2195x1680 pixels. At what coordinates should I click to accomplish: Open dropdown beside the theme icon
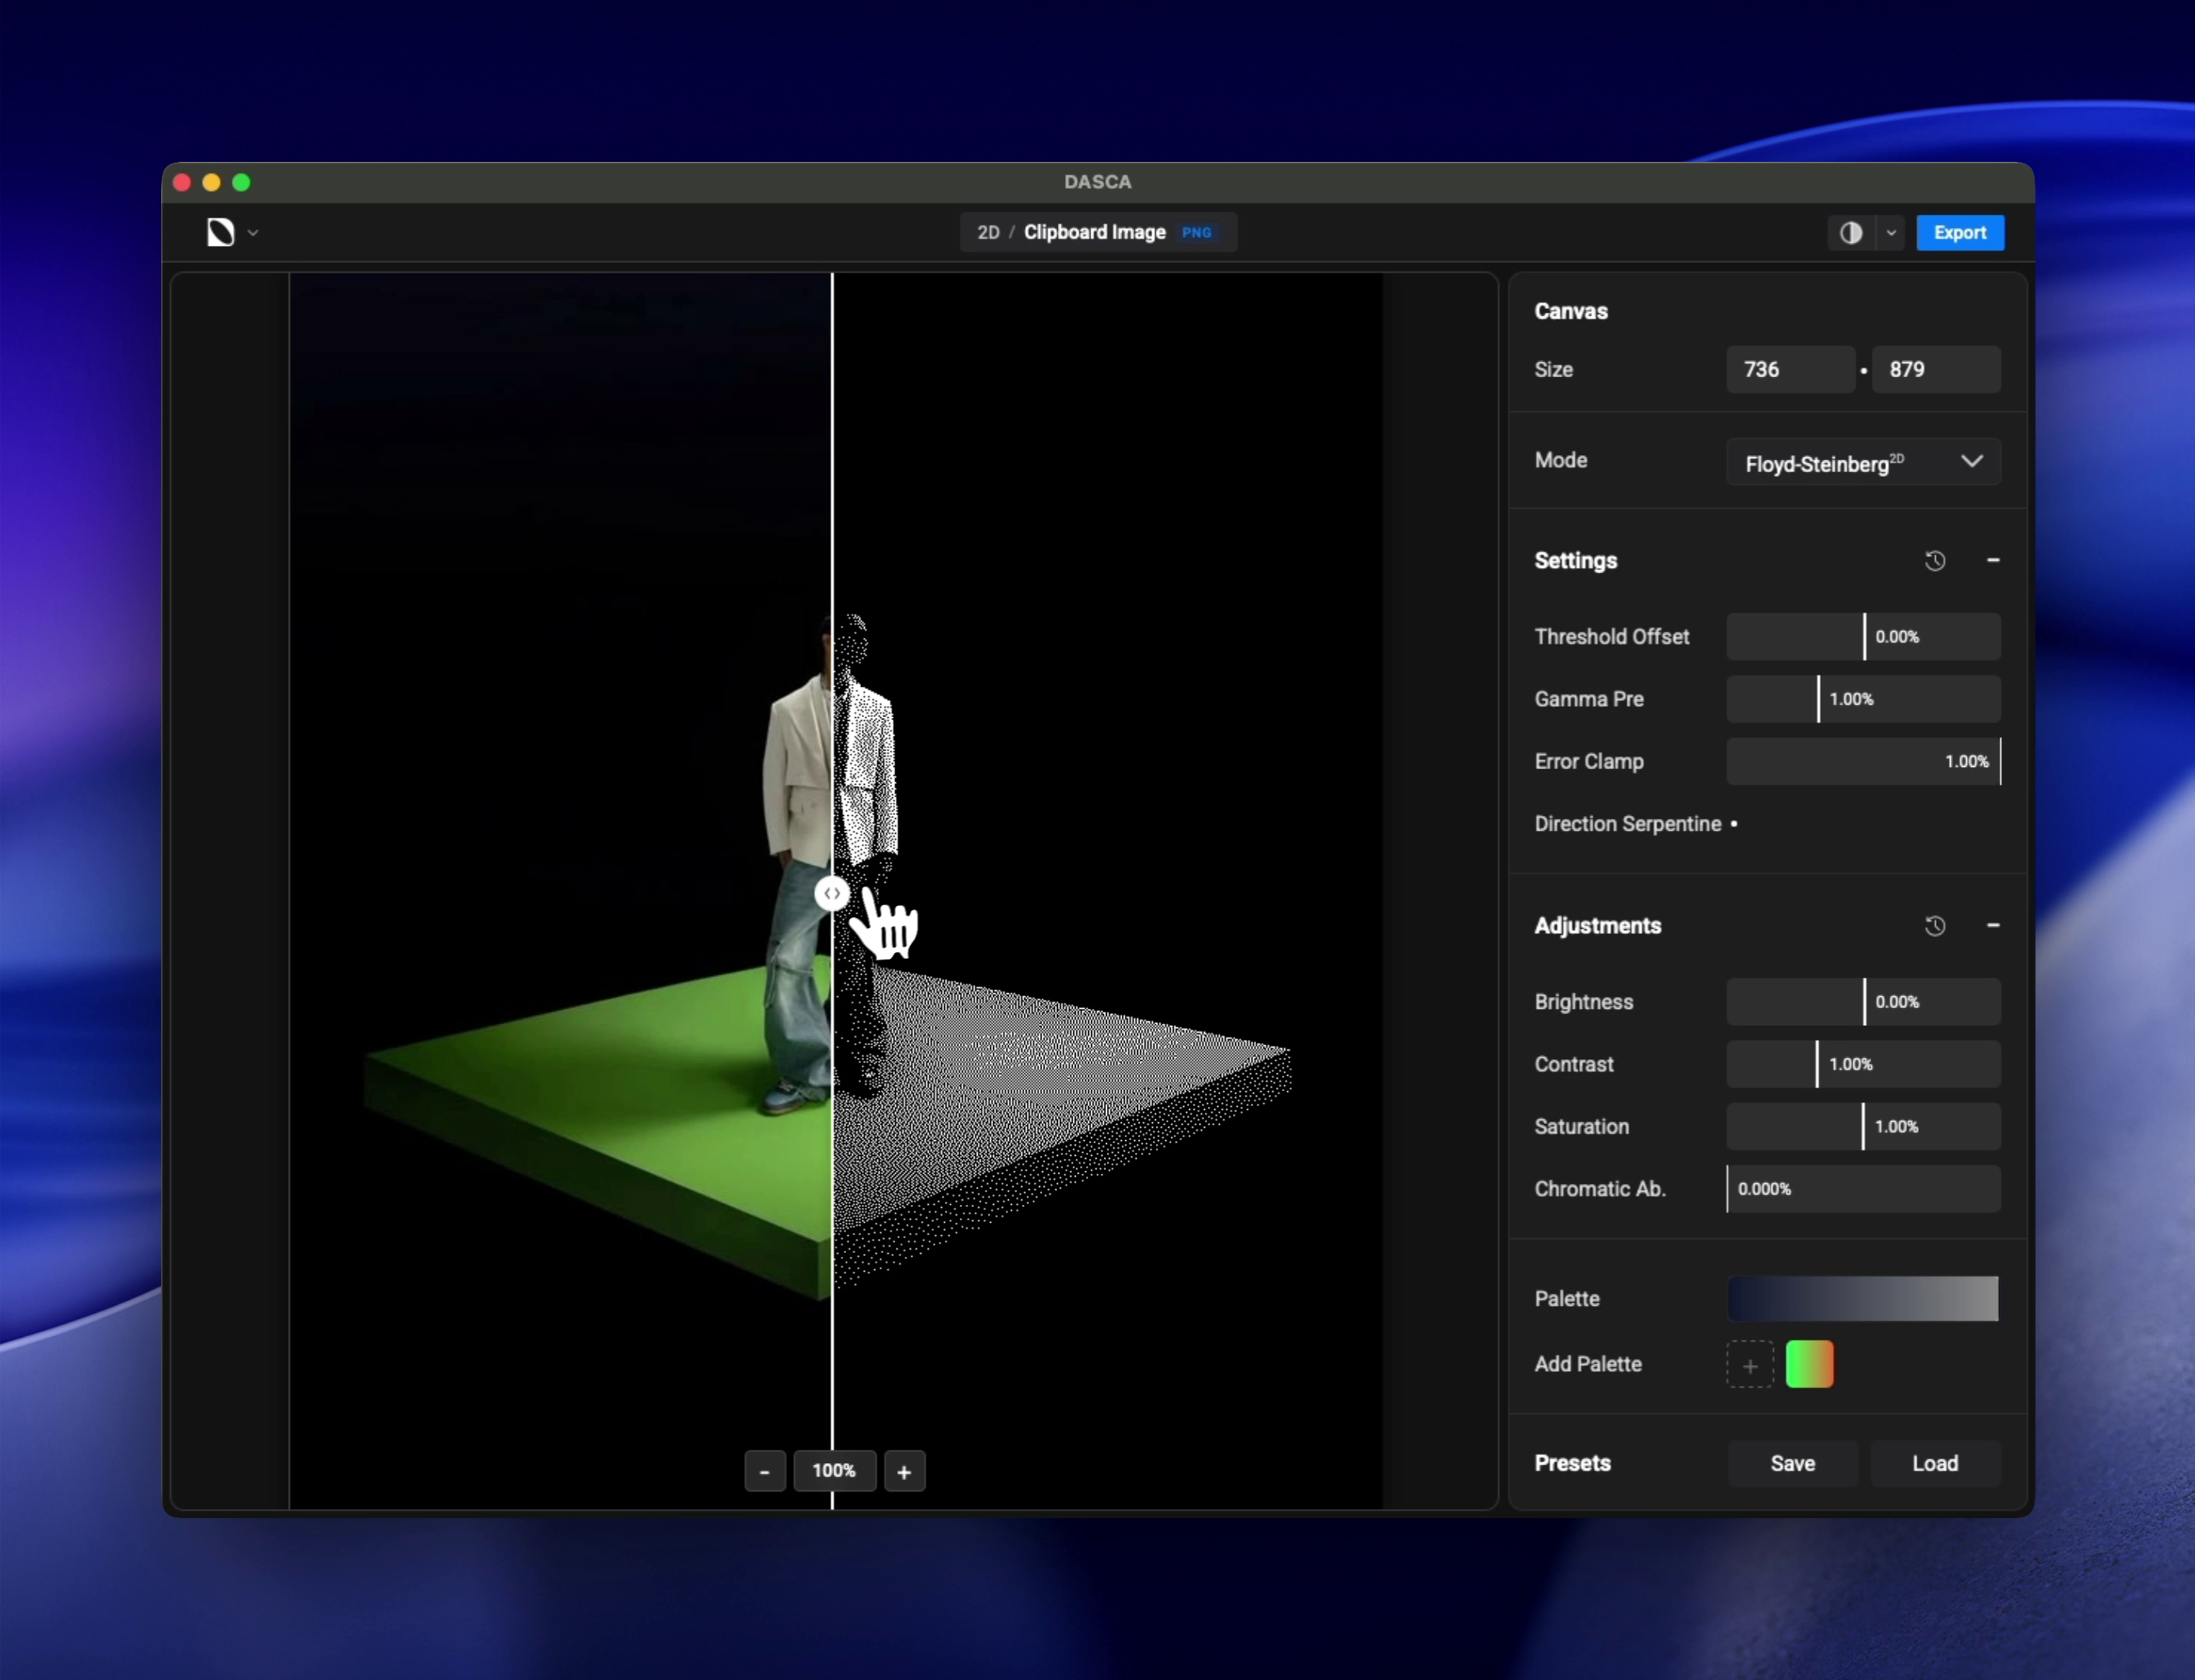[1890, 233]
